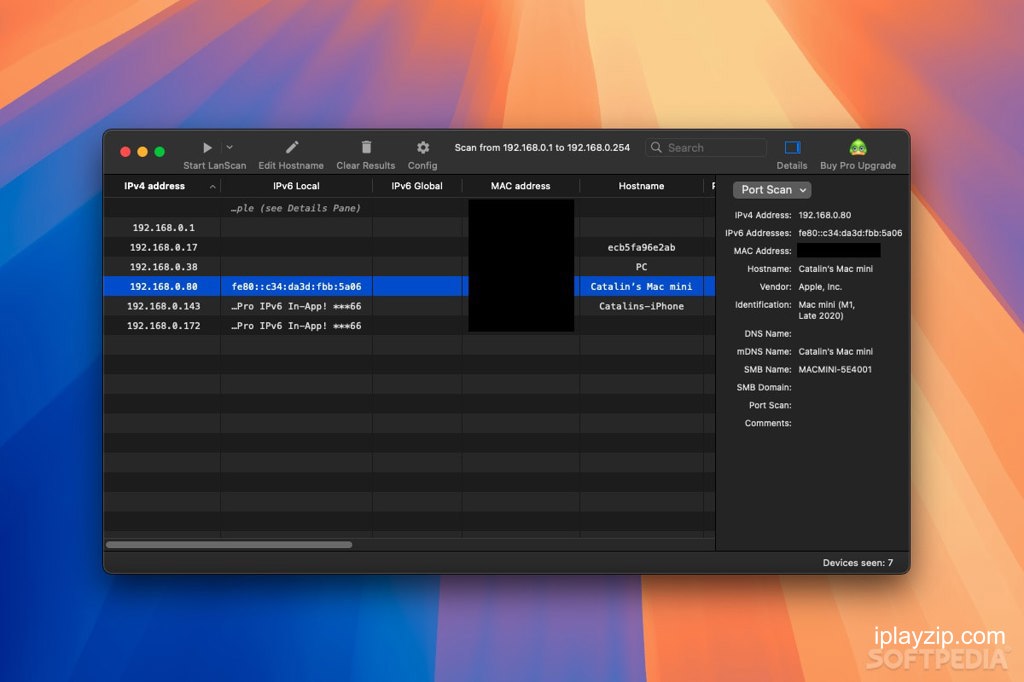Click IPv6 In-App cell in 192.168.0.143 row
1024x682 pixels.
tap(296, 306)
